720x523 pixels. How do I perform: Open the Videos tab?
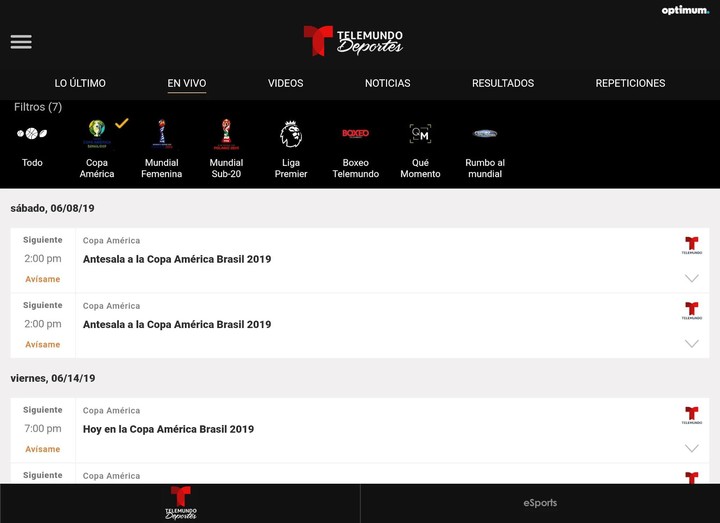coord(286,83)
